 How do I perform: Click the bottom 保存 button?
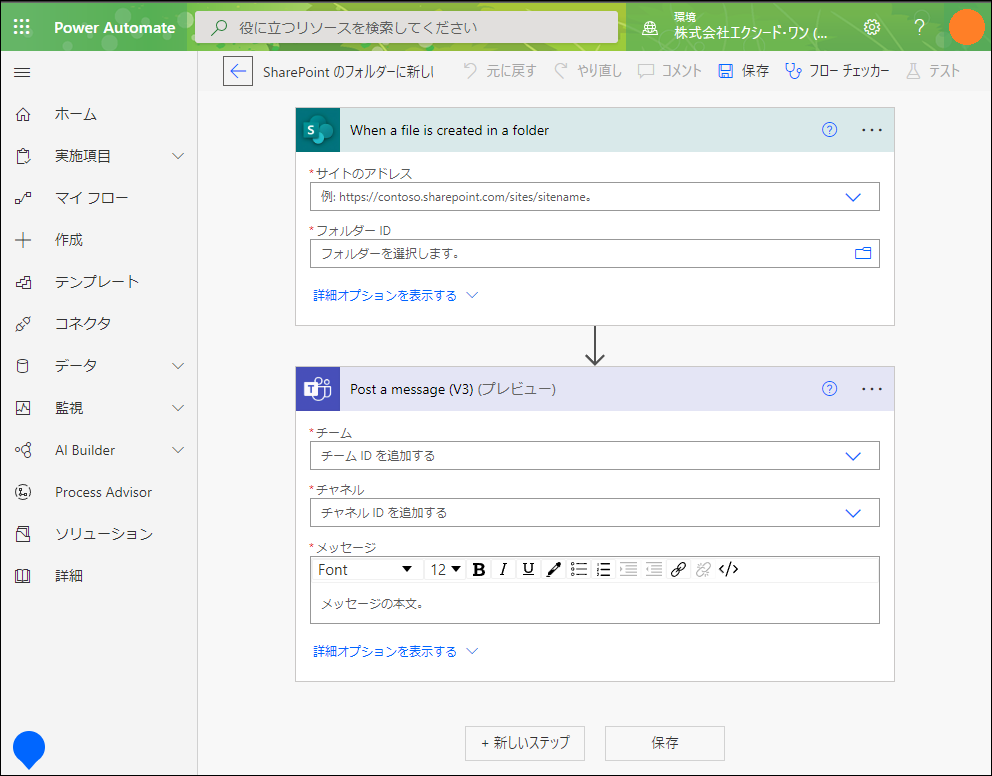coord(664,743)
